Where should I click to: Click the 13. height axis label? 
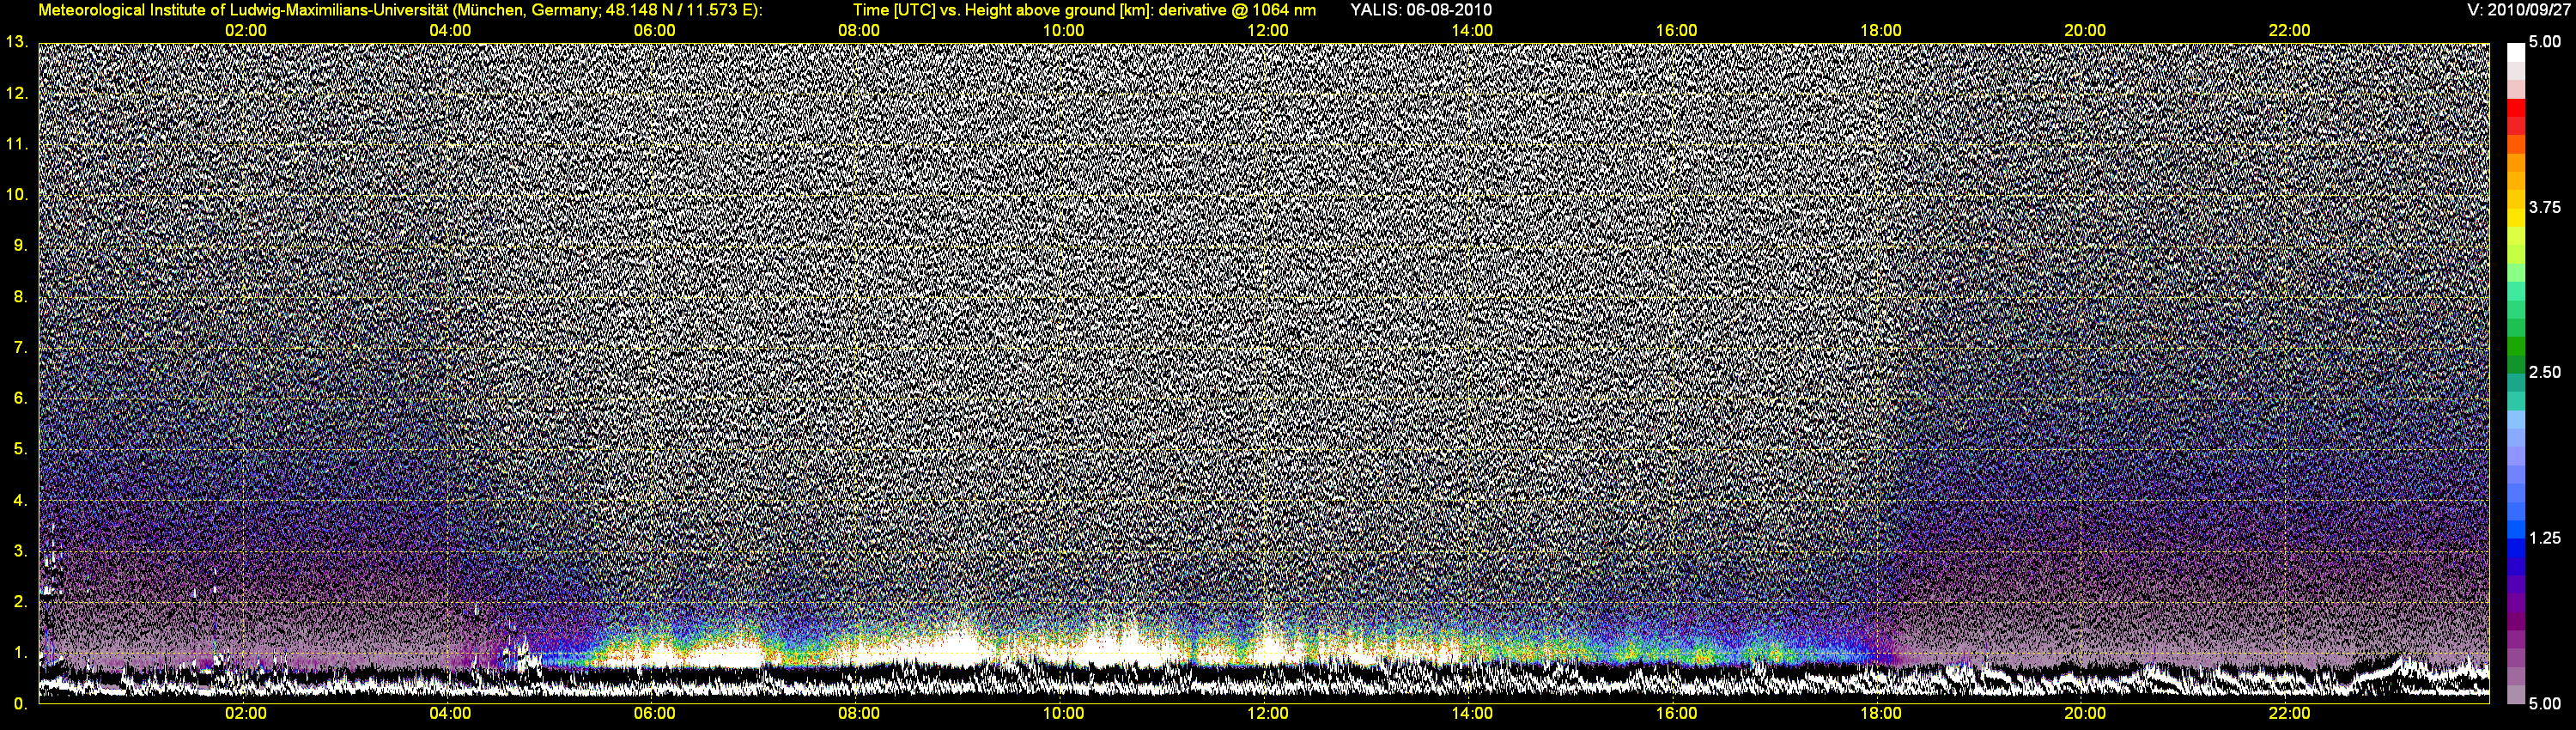[17, 42]
